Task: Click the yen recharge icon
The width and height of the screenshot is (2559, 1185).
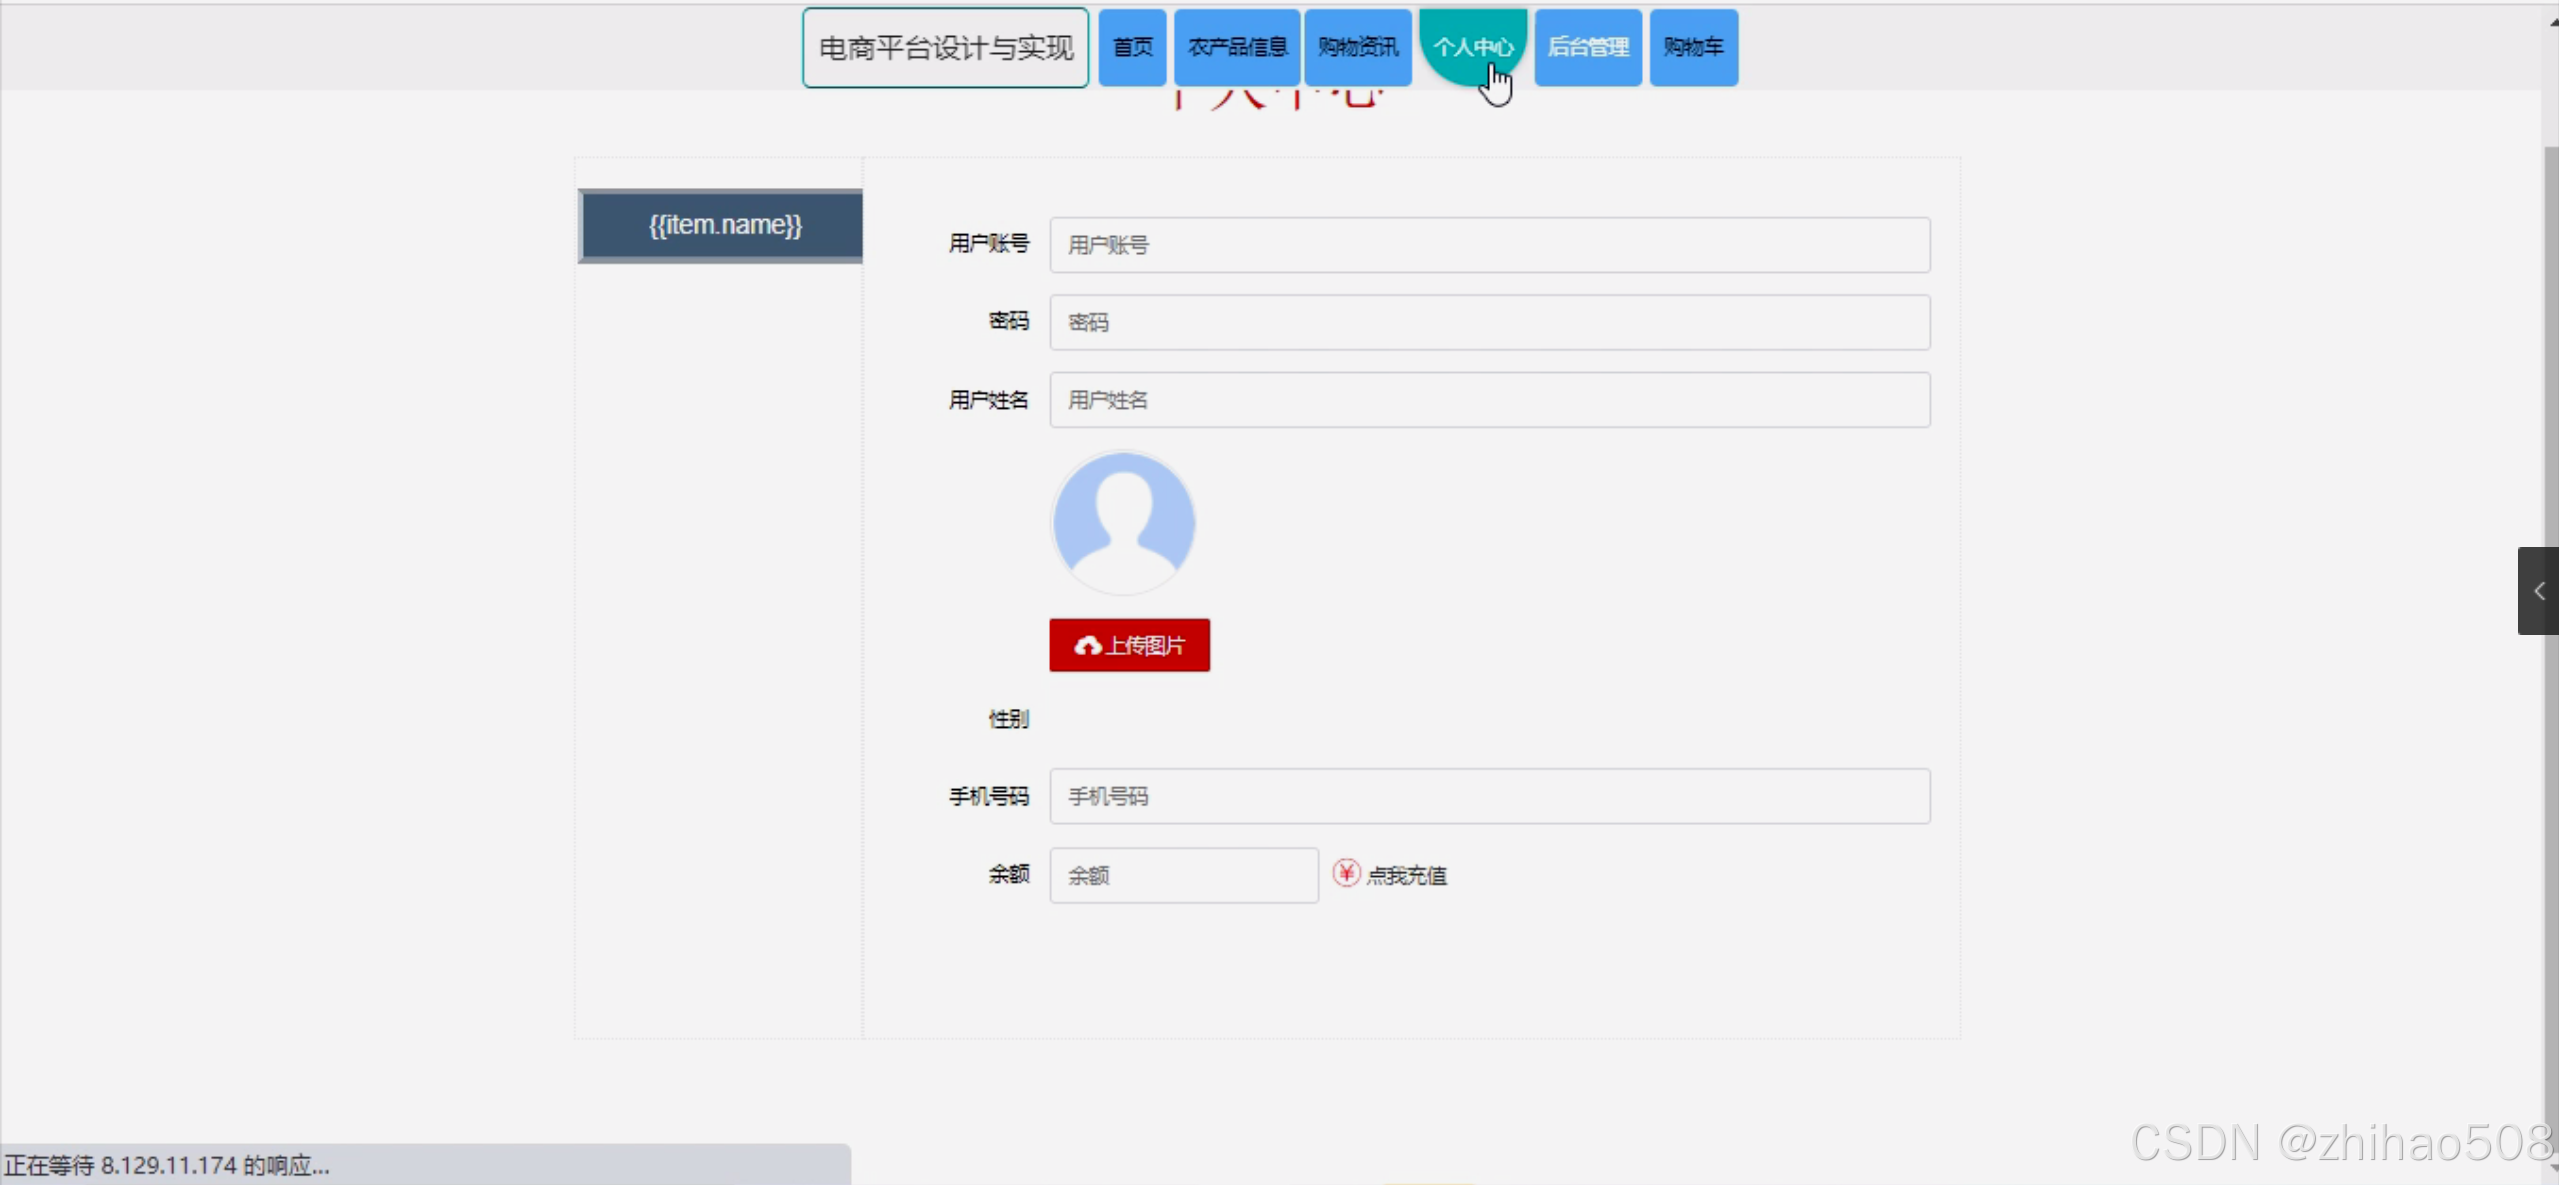Action: 1346,873
